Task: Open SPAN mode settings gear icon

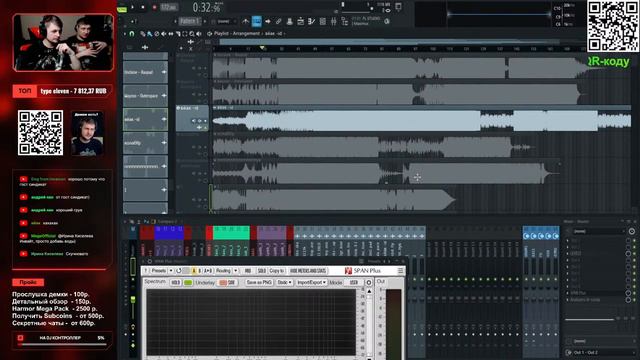Action: click(x=369, y=282)
